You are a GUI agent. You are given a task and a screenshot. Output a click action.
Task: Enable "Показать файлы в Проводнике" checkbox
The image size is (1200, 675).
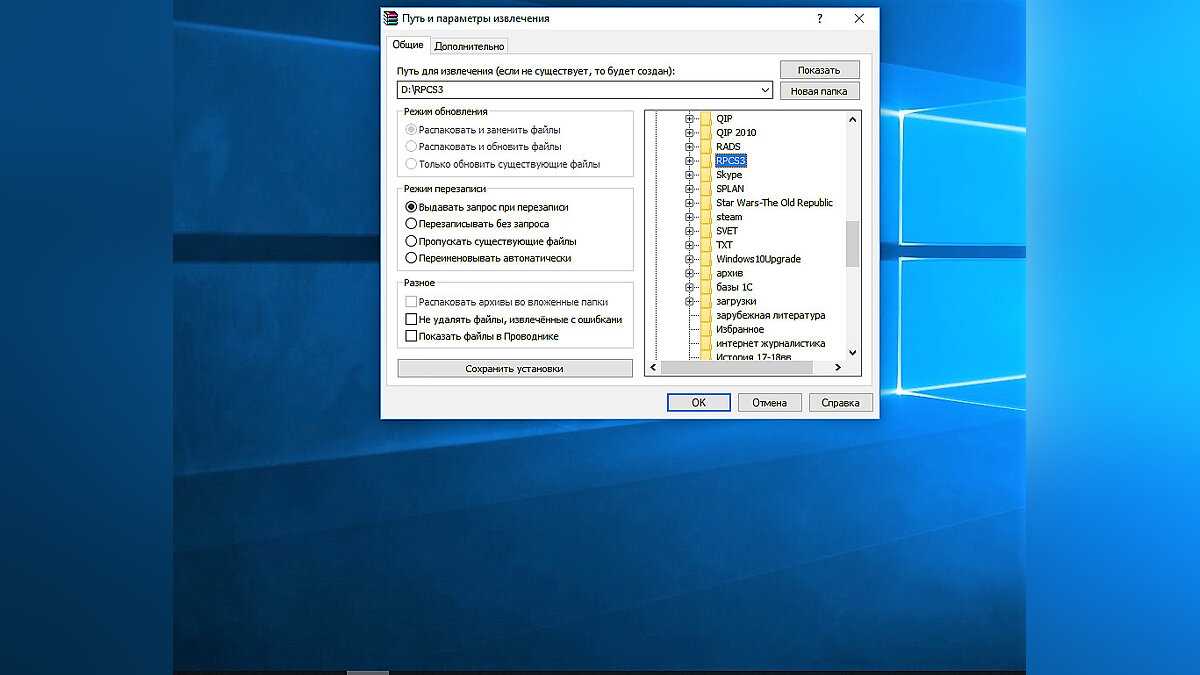[411, 337]
